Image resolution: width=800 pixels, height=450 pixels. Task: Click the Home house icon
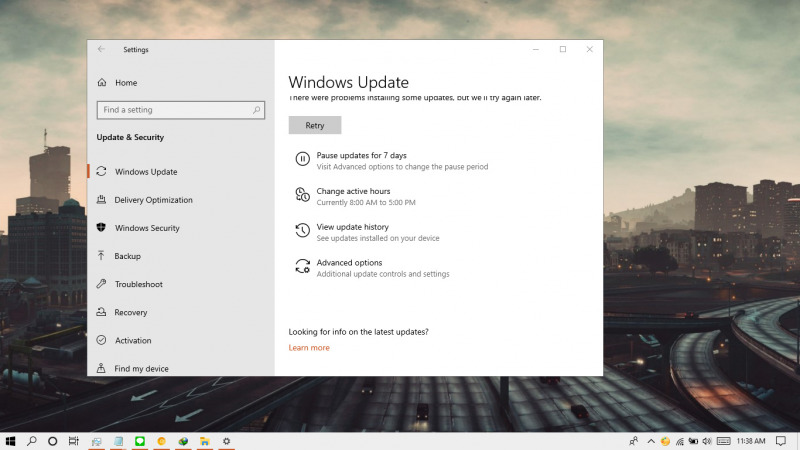[x=102, y=82]
